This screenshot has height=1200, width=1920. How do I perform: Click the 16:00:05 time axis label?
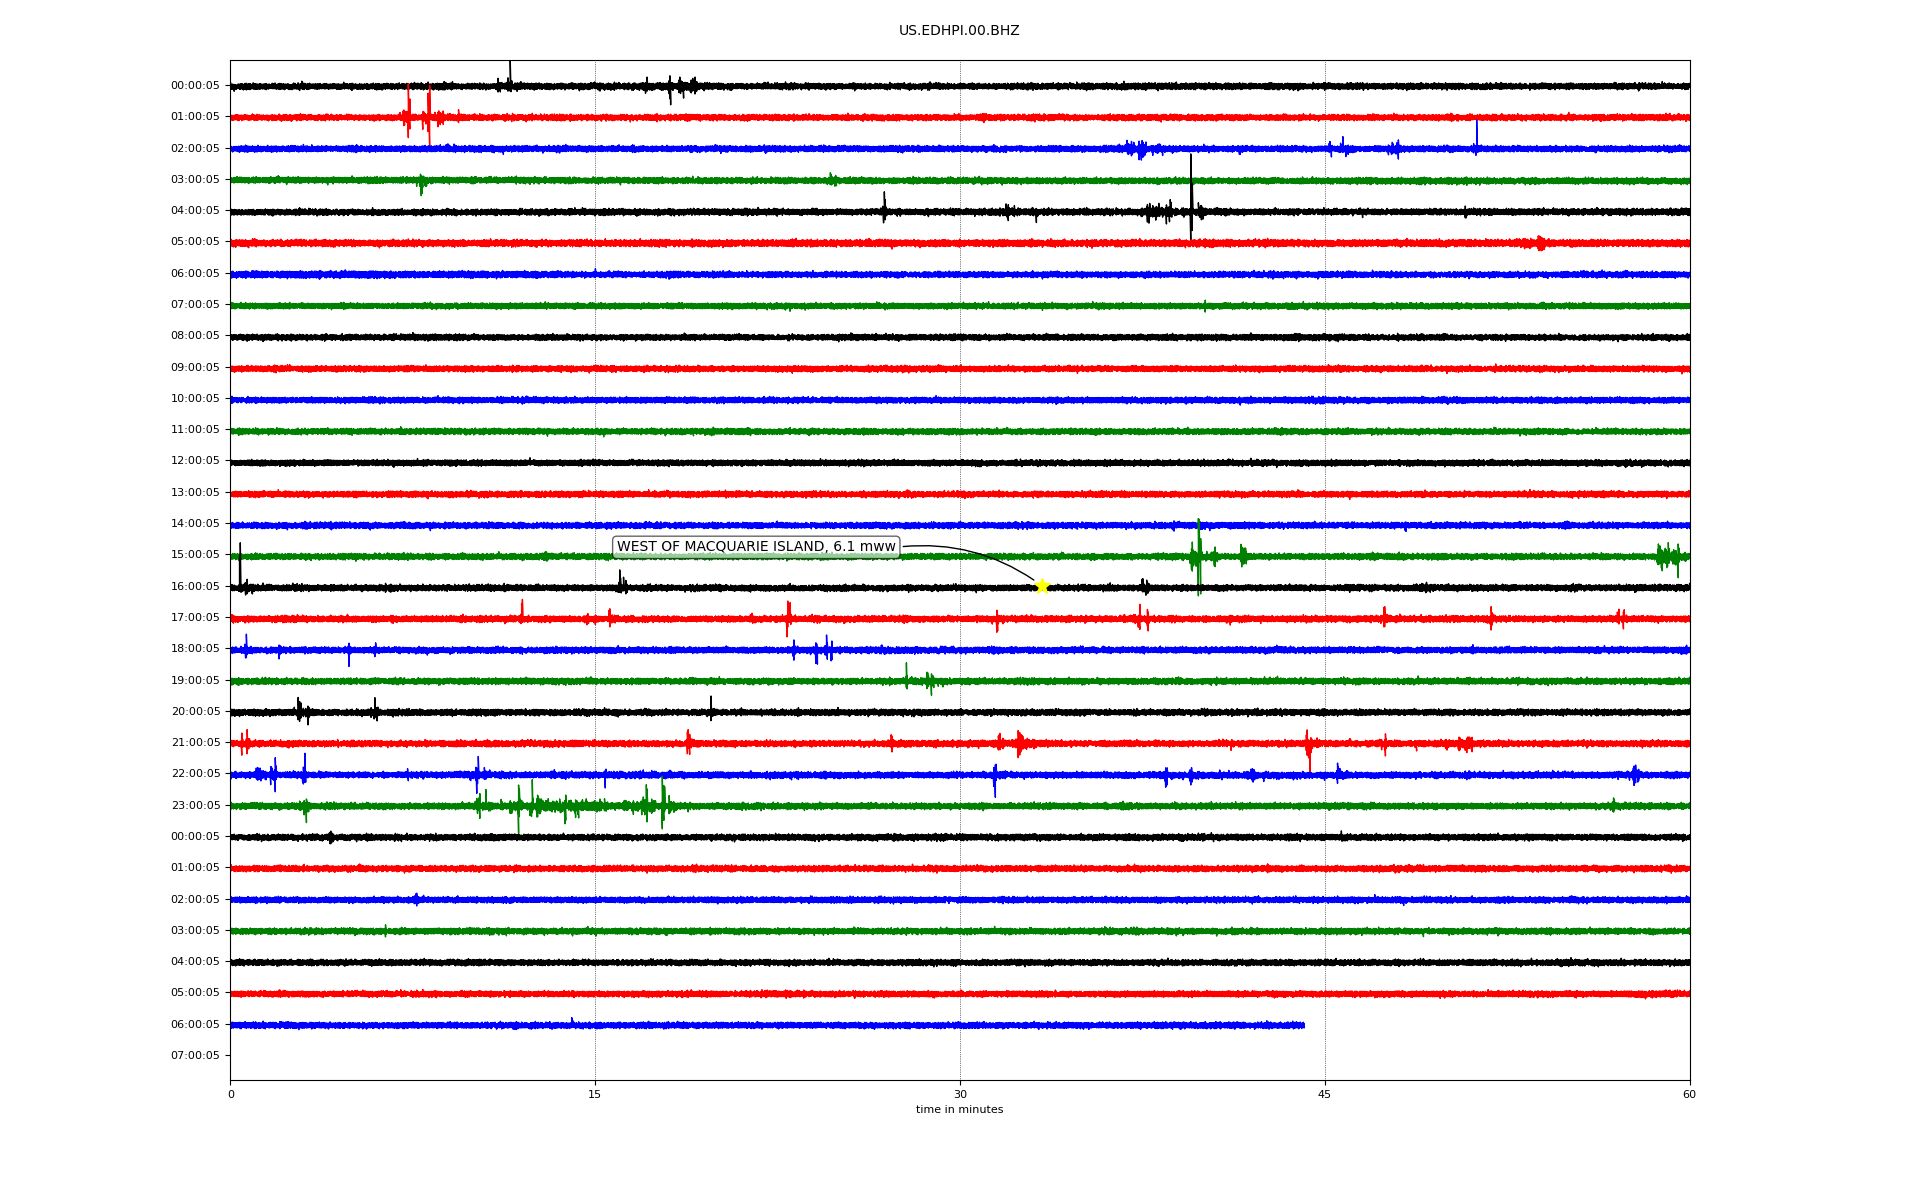point(195,586)
